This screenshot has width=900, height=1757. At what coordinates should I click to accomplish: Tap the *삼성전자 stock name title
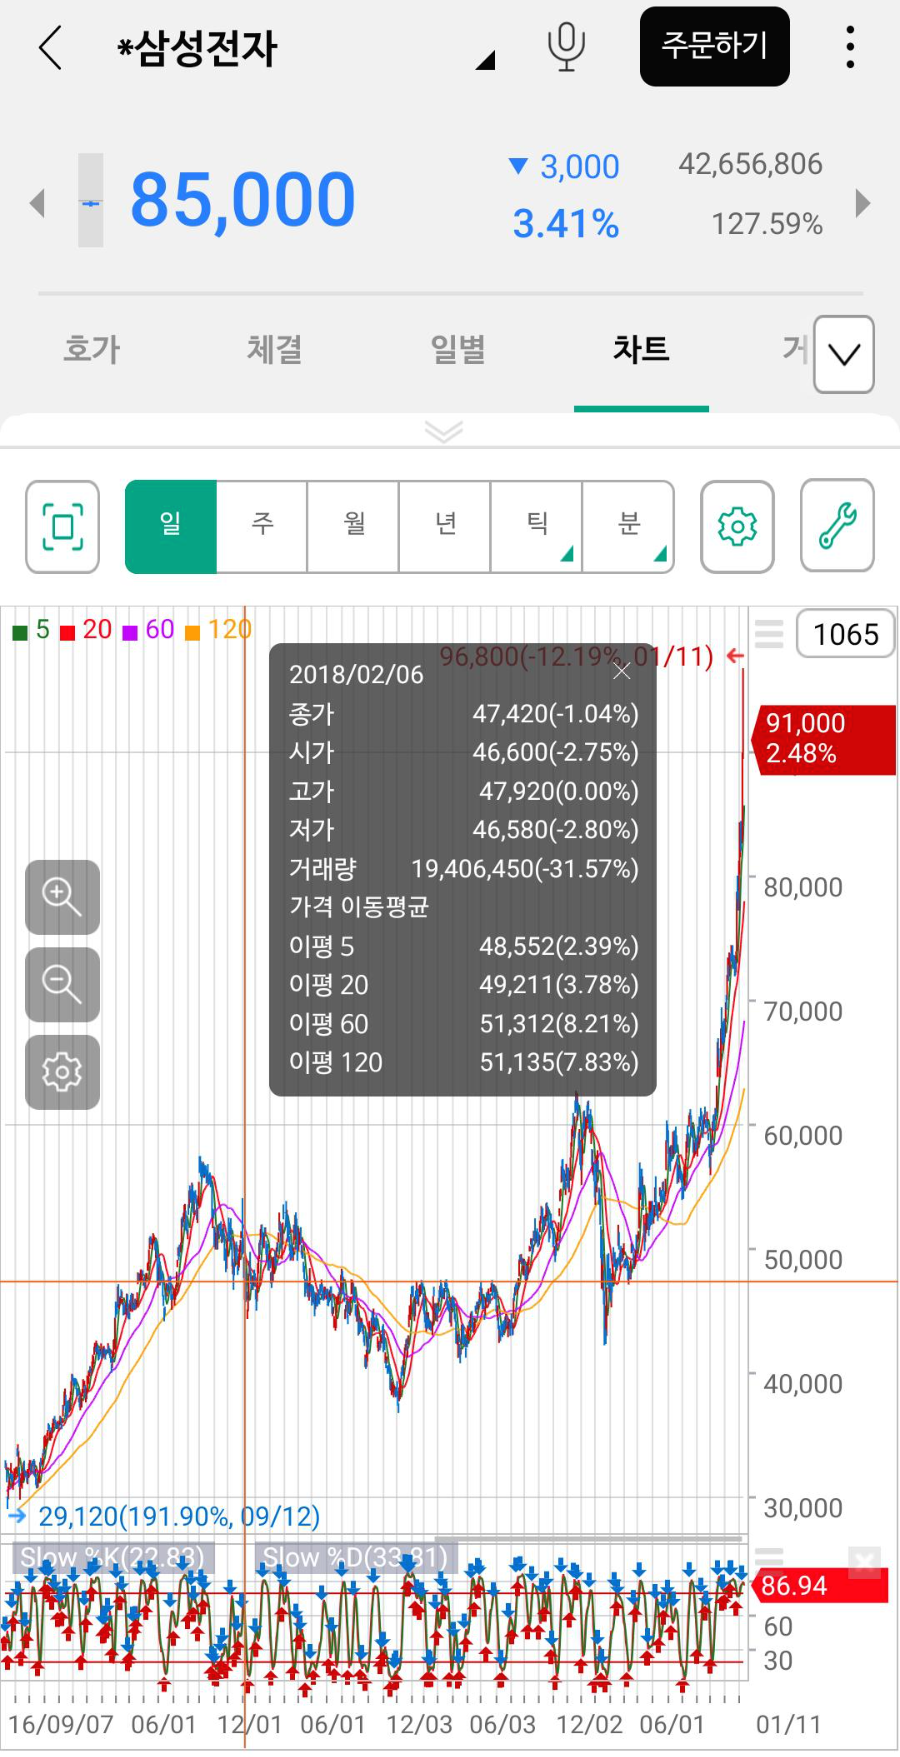coord(197,48)
